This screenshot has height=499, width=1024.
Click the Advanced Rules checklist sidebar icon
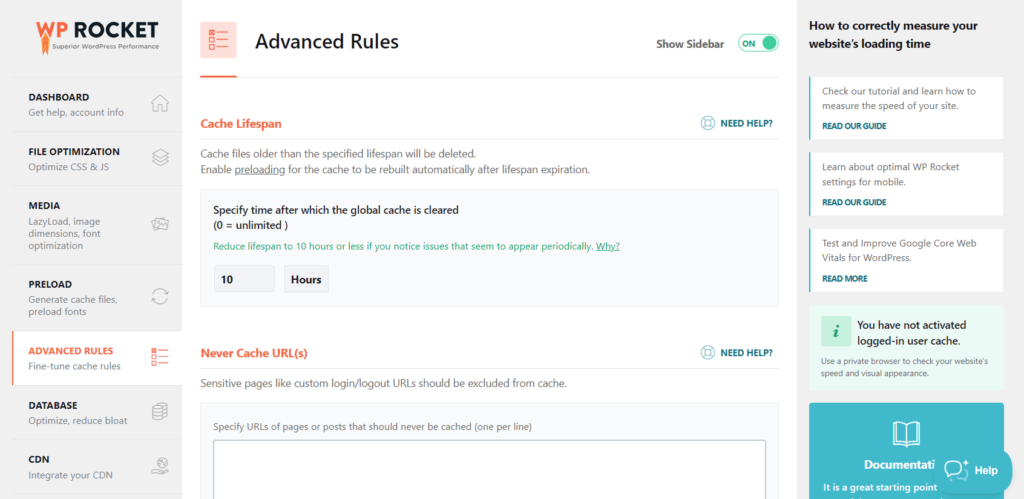tap(160, 357)
